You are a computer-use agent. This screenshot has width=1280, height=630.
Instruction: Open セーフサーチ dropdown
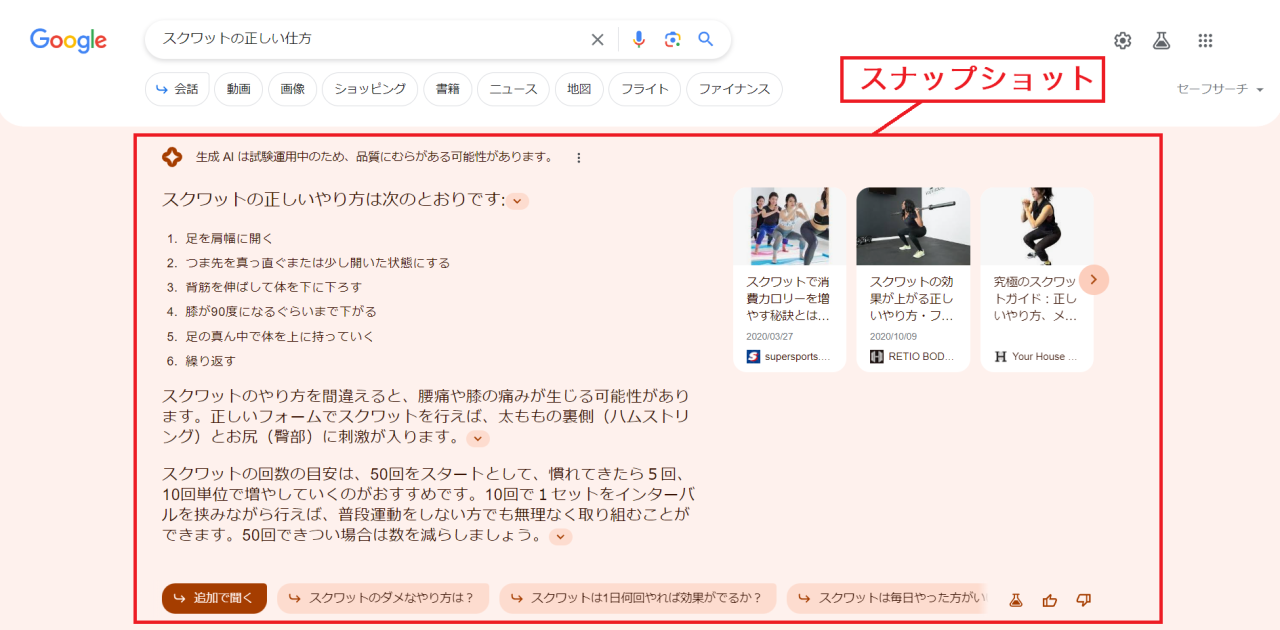(1220, 89)
